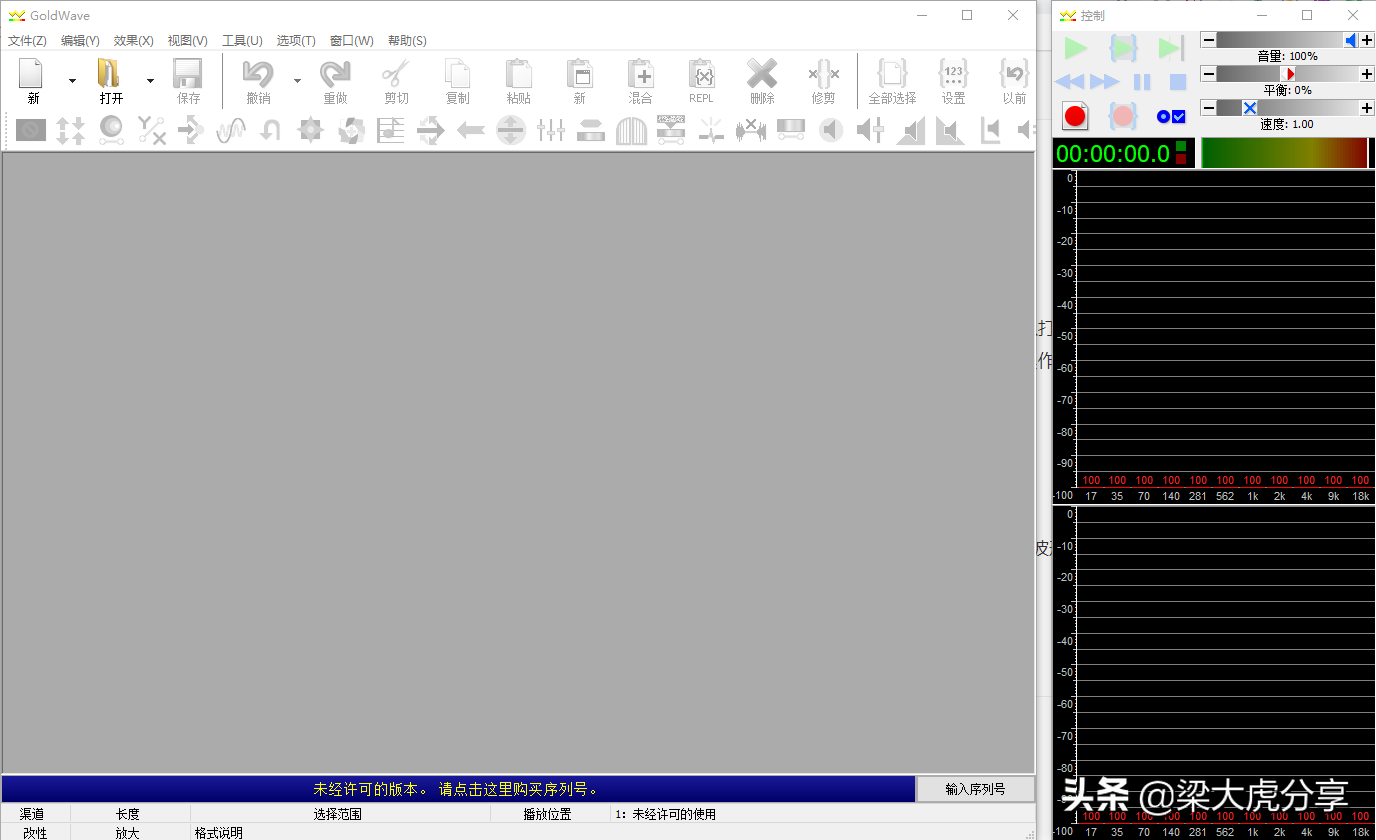Click the sine-wave effect icon in effects toolbar
The width and height of the screenshot is (1376, 840).
pos(231,130)
